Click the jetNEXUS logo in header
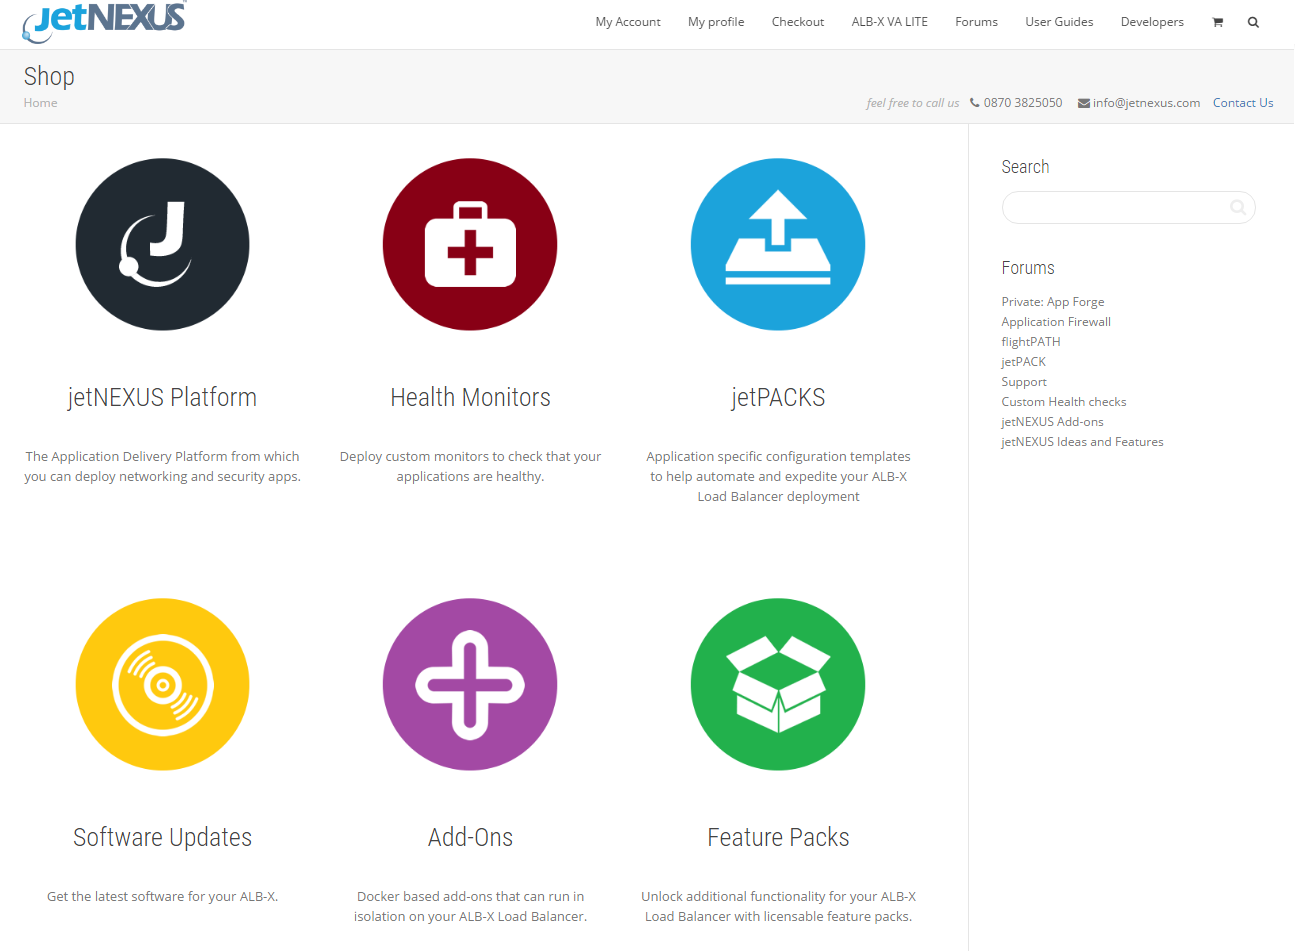 (x=104, y=22)
